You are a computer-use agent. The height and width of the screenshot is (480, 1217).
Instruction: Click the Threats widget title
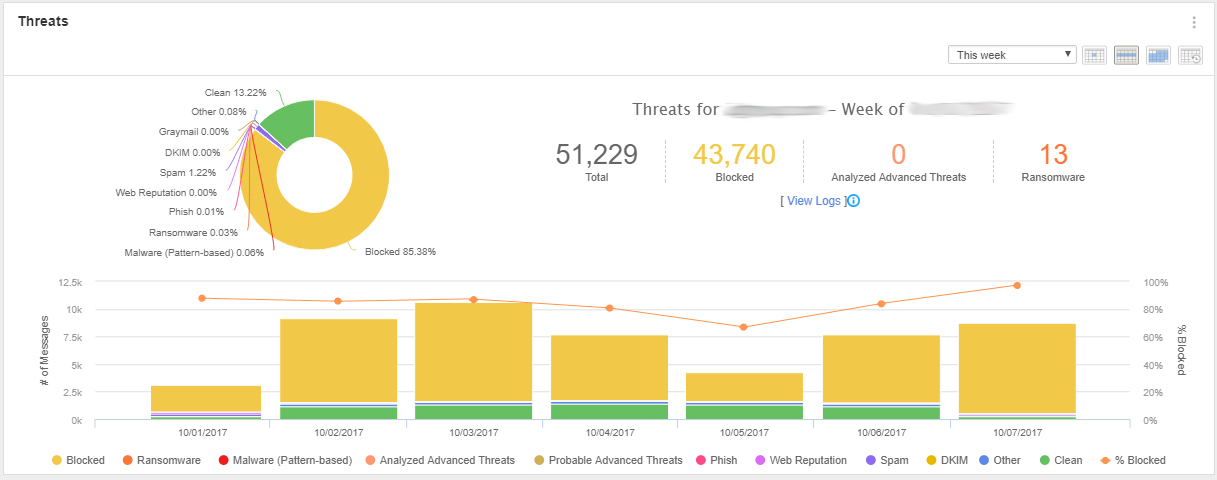point(43,21)
